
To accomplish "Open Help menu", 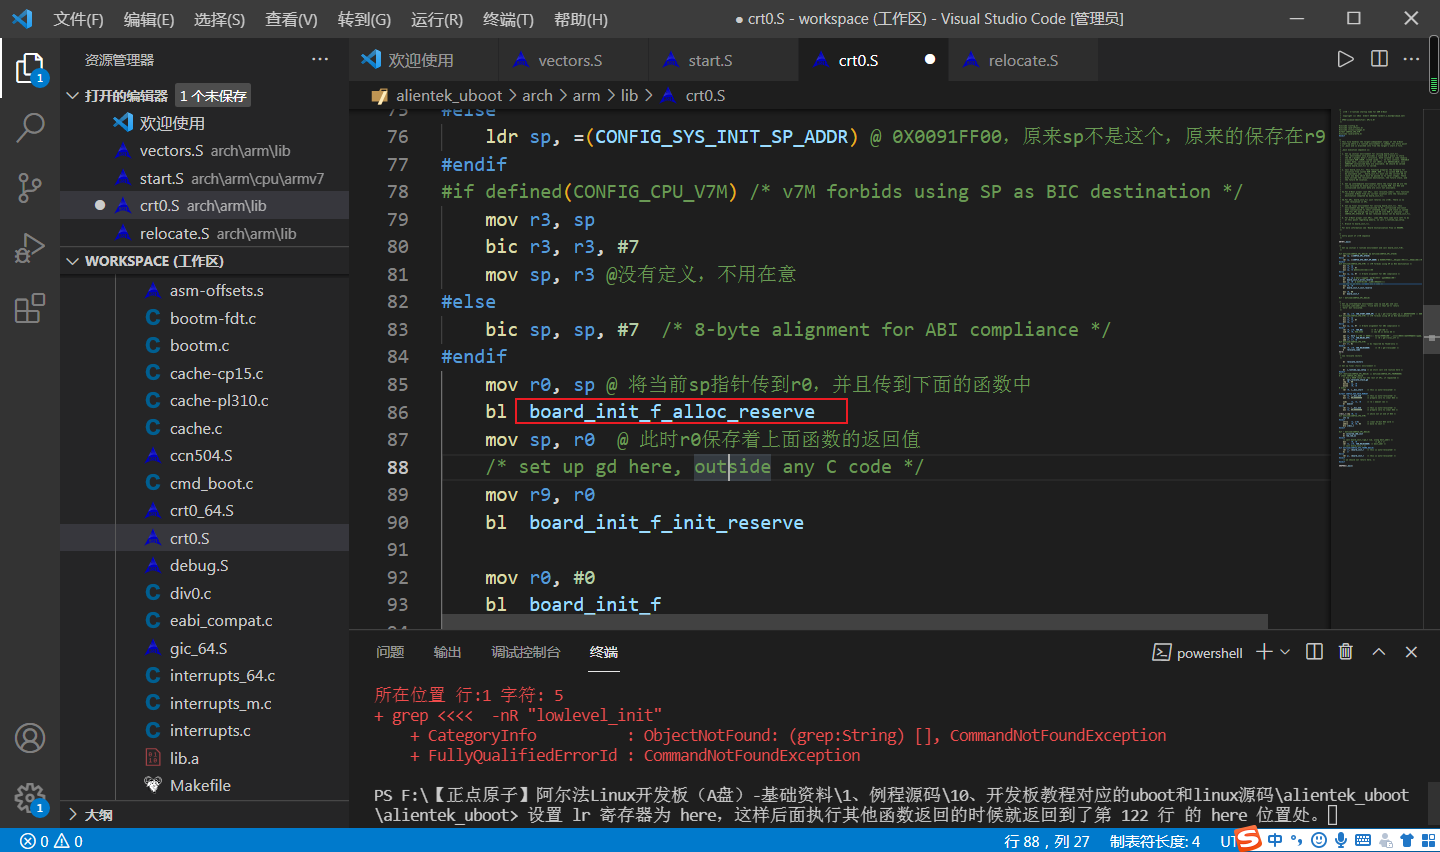I will coord(581,19).
